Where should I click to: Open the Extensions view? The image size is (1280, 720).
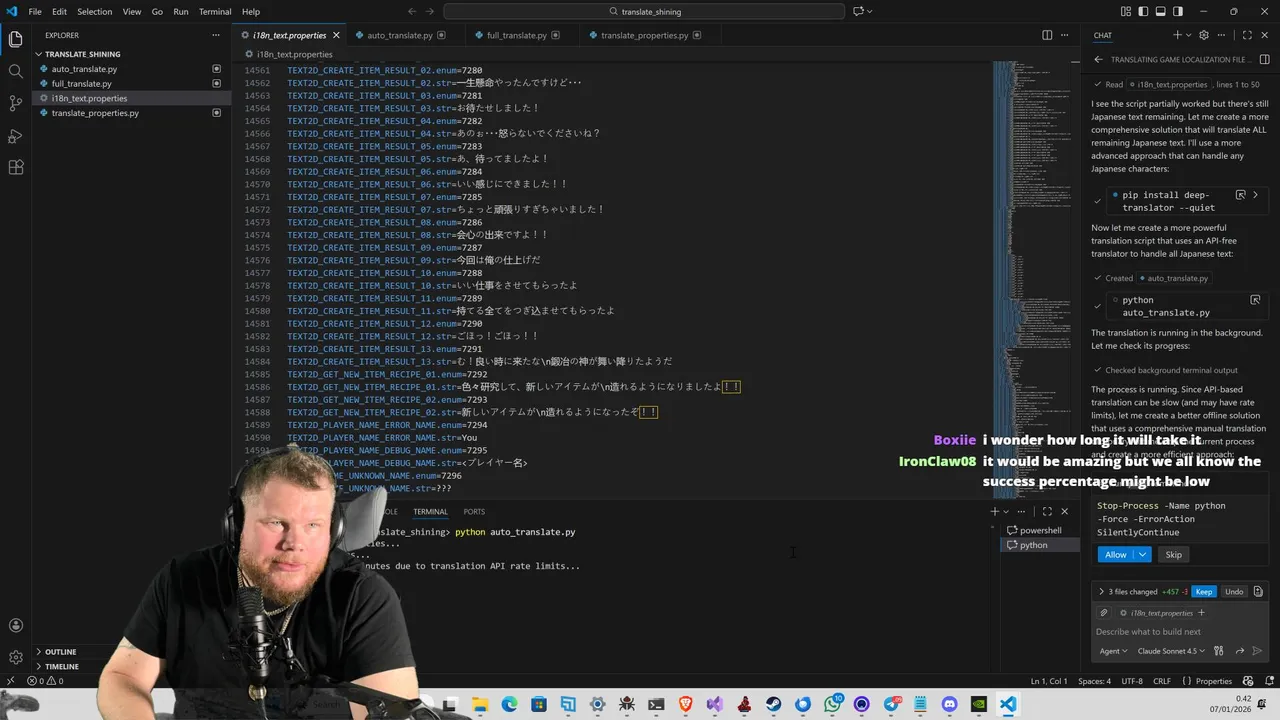[15, 167]
